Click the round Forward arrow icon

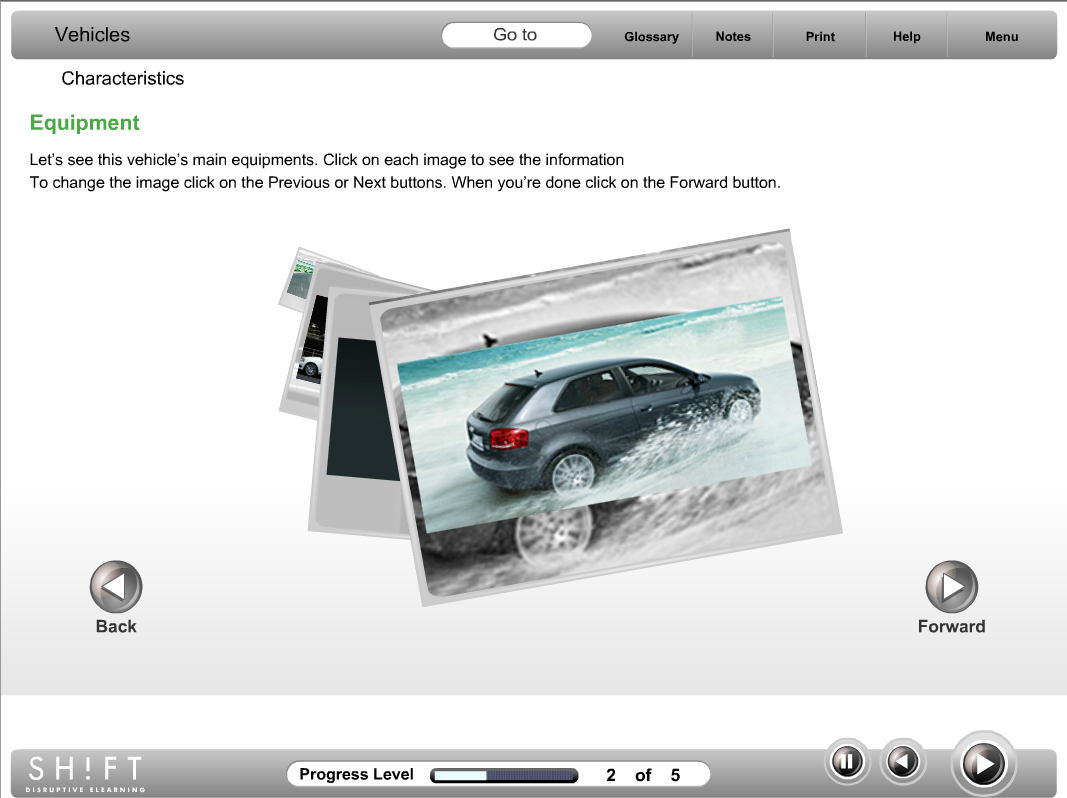[951, 586]
